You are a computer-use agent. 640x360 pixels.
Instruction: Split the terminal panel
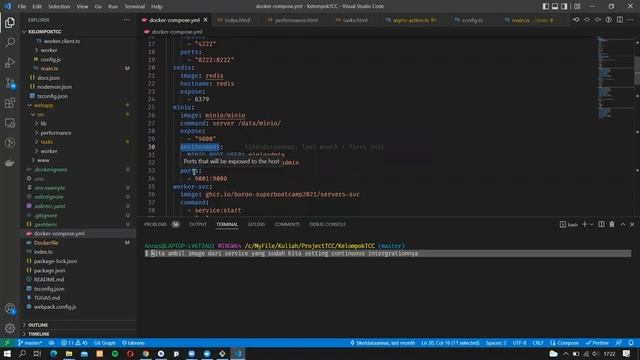point(601,224)
